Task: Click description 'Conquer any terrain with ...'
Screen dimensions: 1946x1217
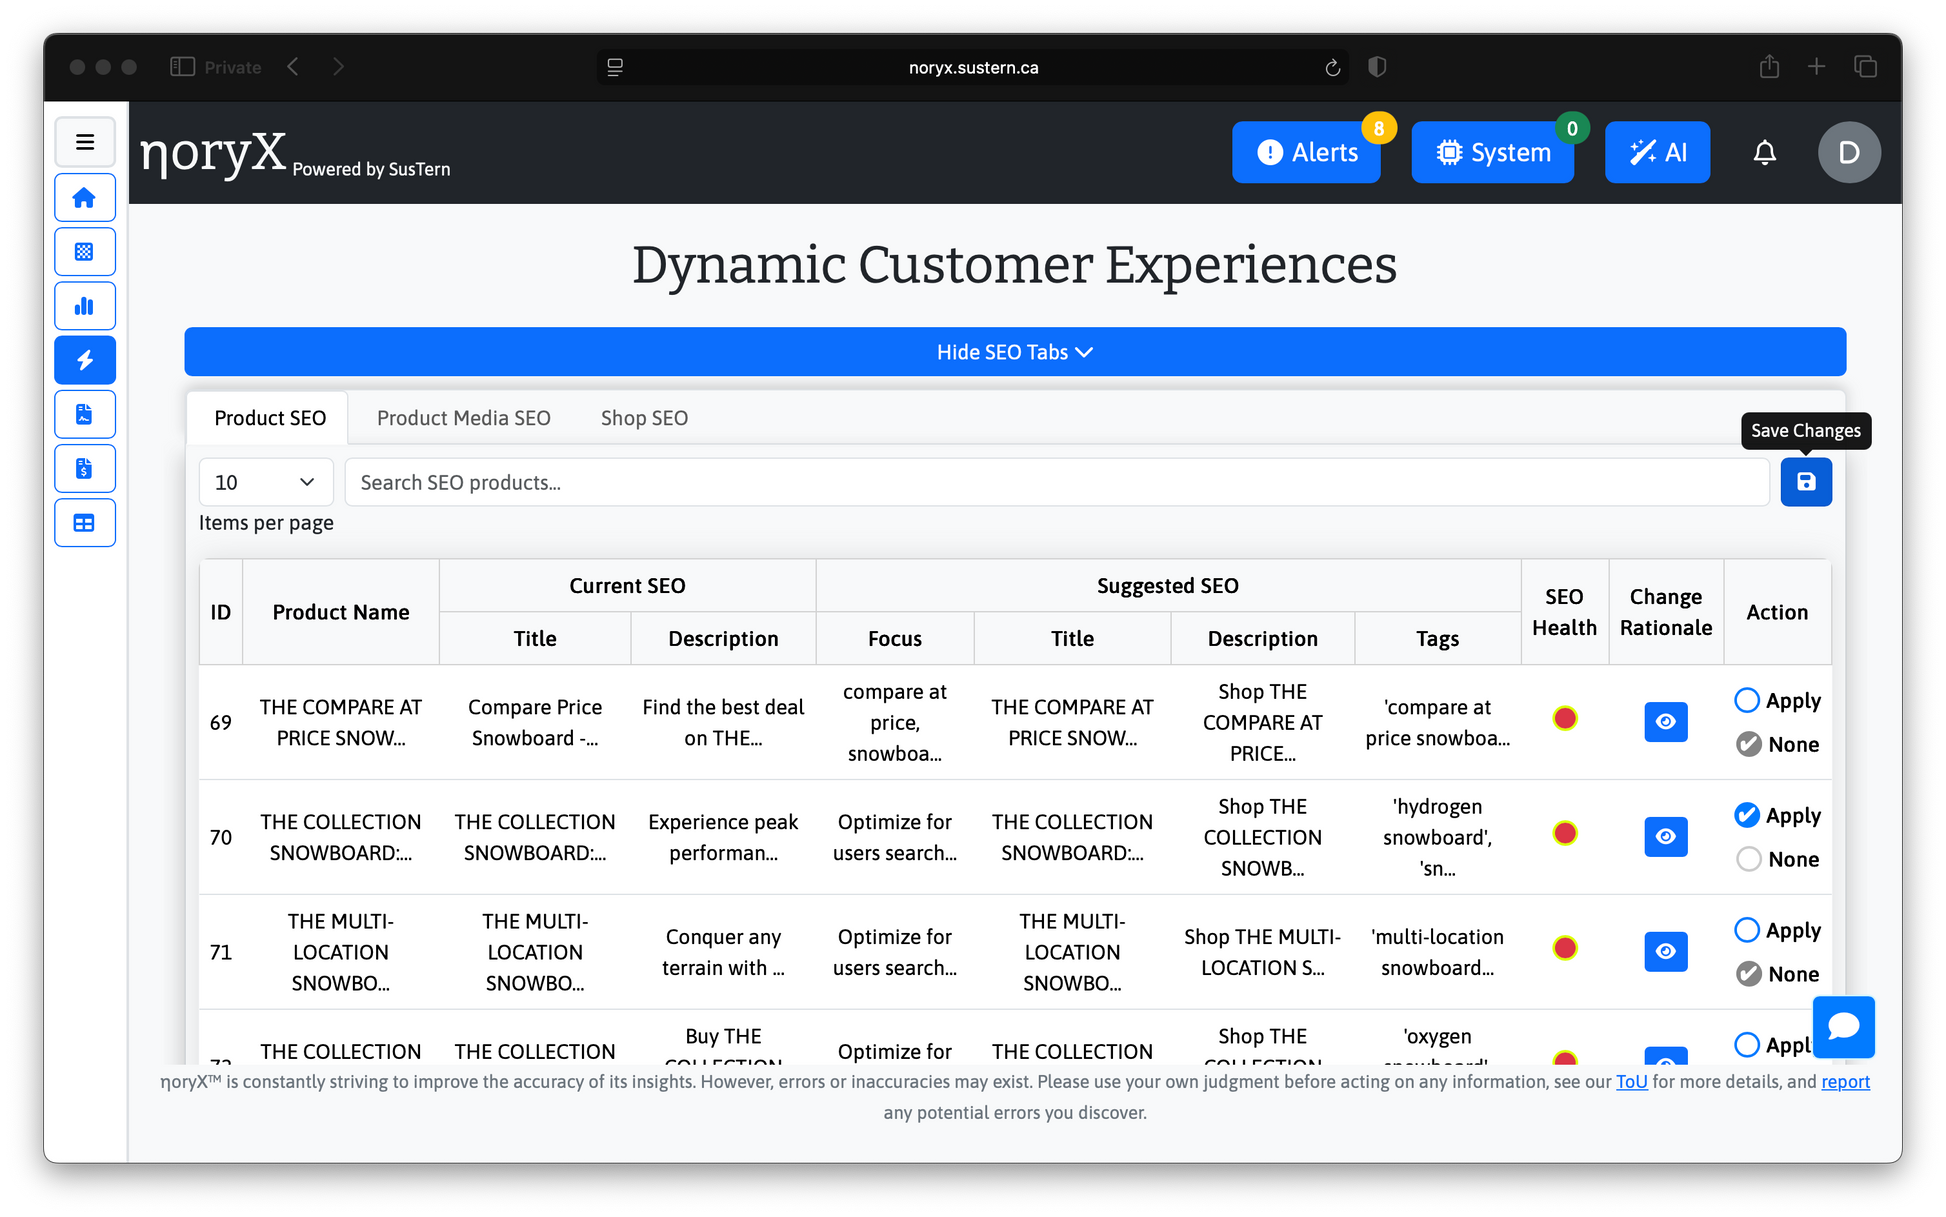Action: 723,952
